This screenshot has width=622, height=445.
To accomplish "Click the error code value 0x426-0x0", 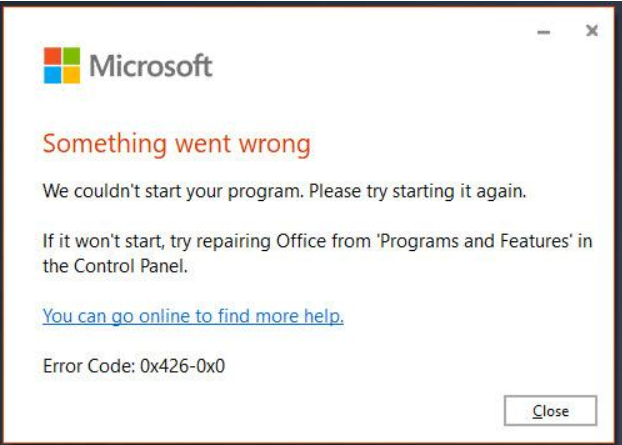I will point(183,366).
